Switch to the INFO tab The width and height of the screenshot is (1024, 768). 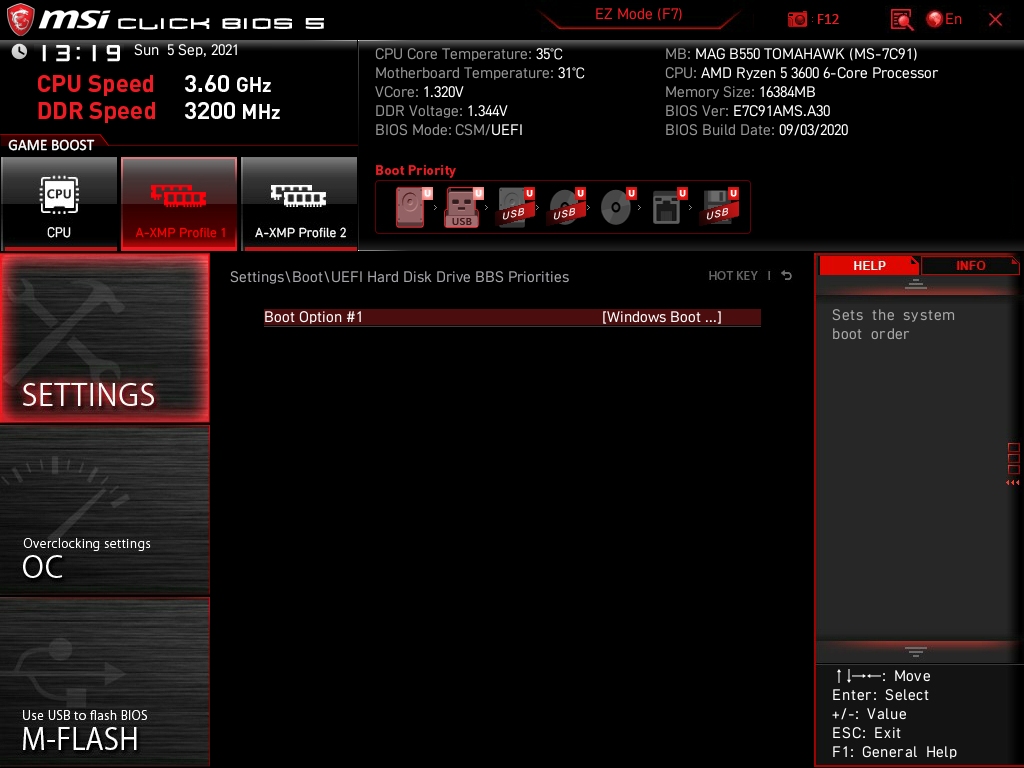tap(970, 266)
